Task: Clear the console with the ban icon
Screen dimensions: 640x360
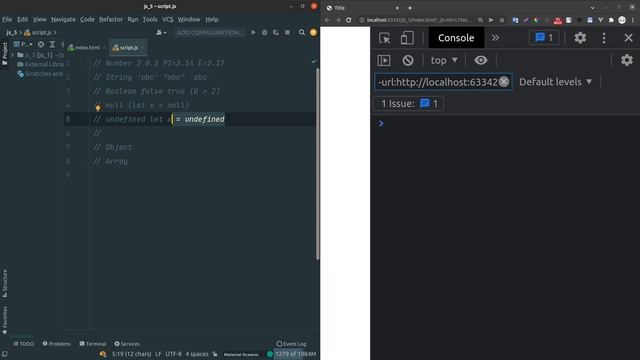Action: point(408,60)
